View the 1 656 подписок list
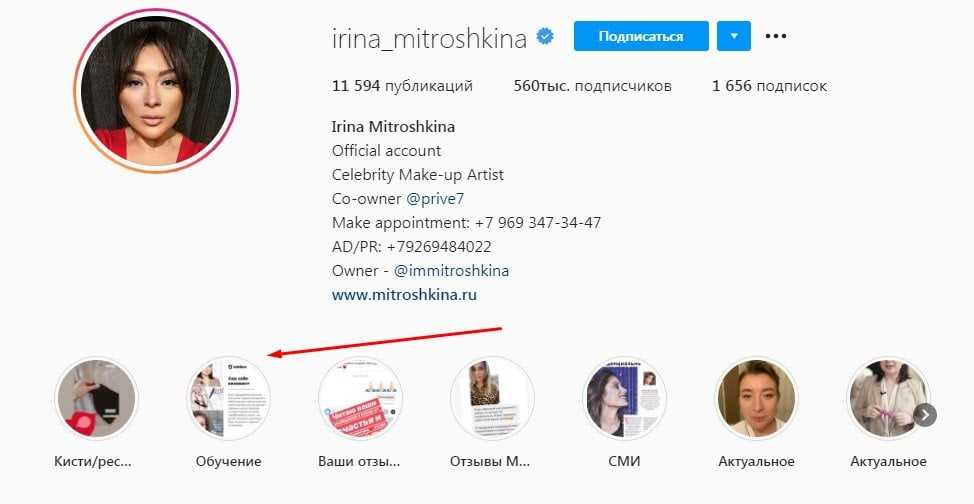The image size is (974, 504). pyautogui.click(x=769, y=86)
